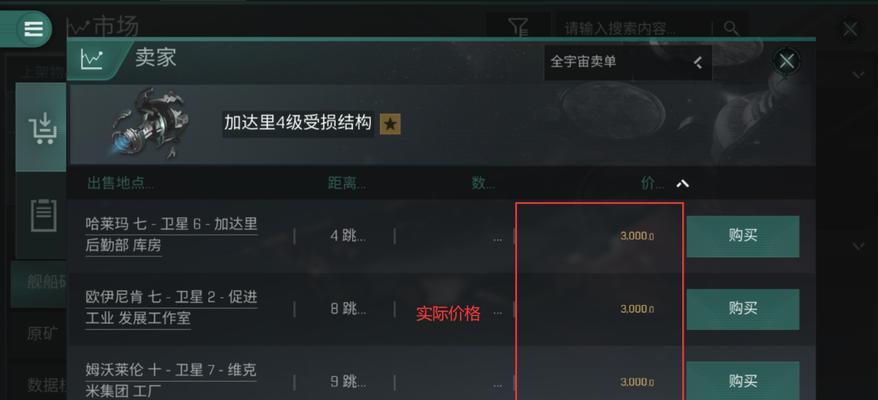Click the market chart icon beside 卖家
Screen dimensions: 878x400
click(x=91, y=59)
